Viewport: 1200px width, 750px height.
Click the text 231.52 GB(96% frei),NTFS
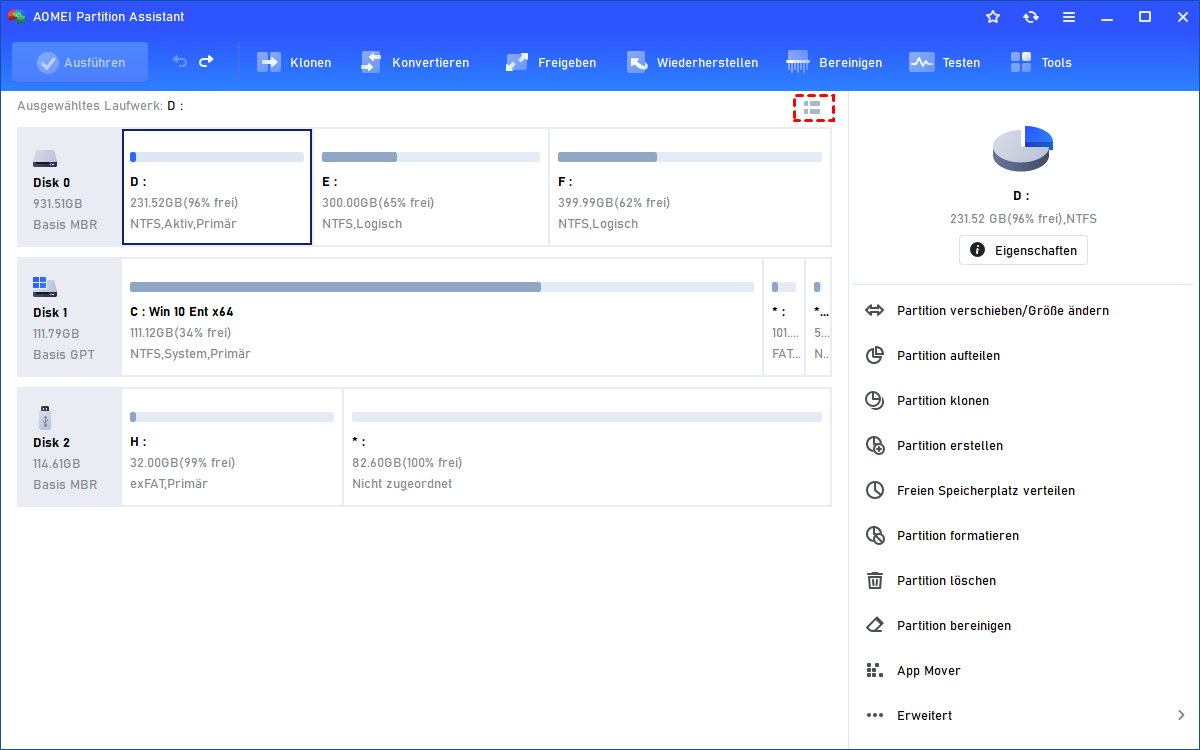point(1023,218)
